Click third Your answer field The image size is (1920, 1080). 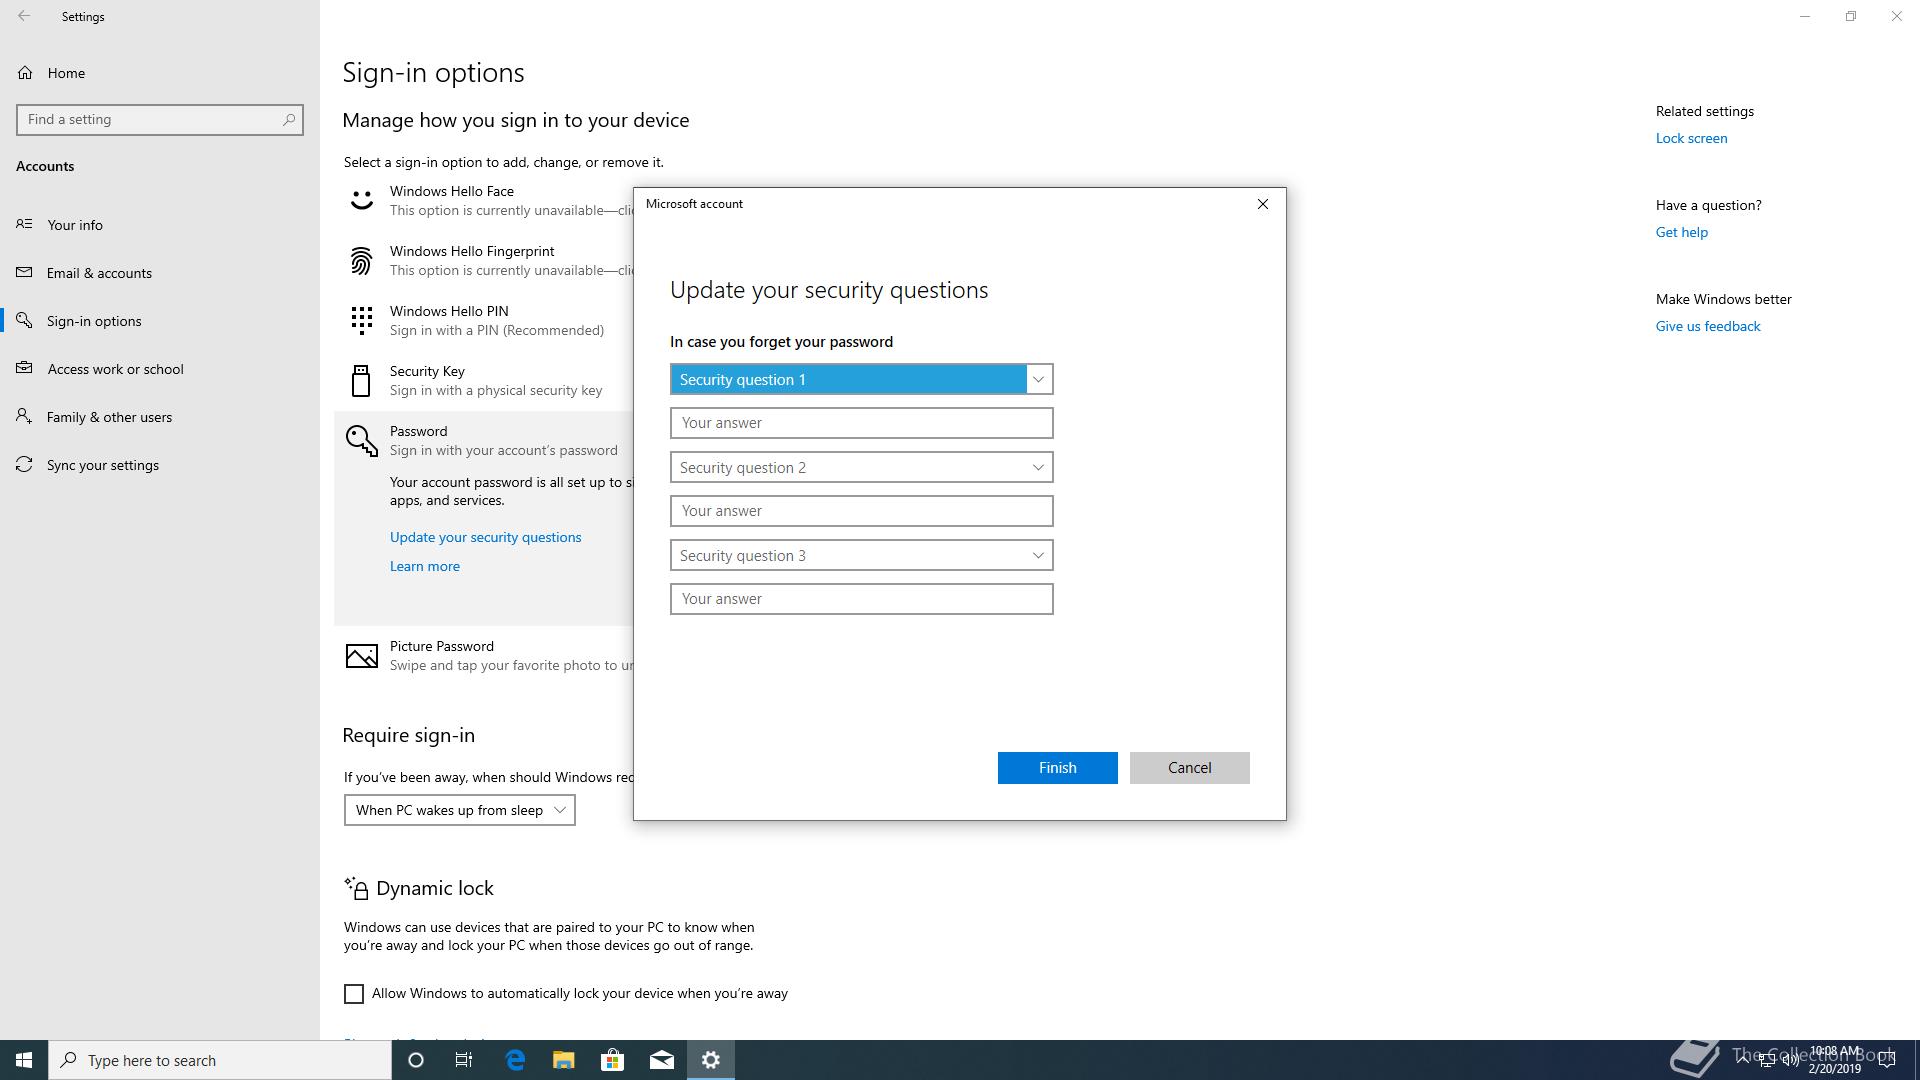pos(861,599)
